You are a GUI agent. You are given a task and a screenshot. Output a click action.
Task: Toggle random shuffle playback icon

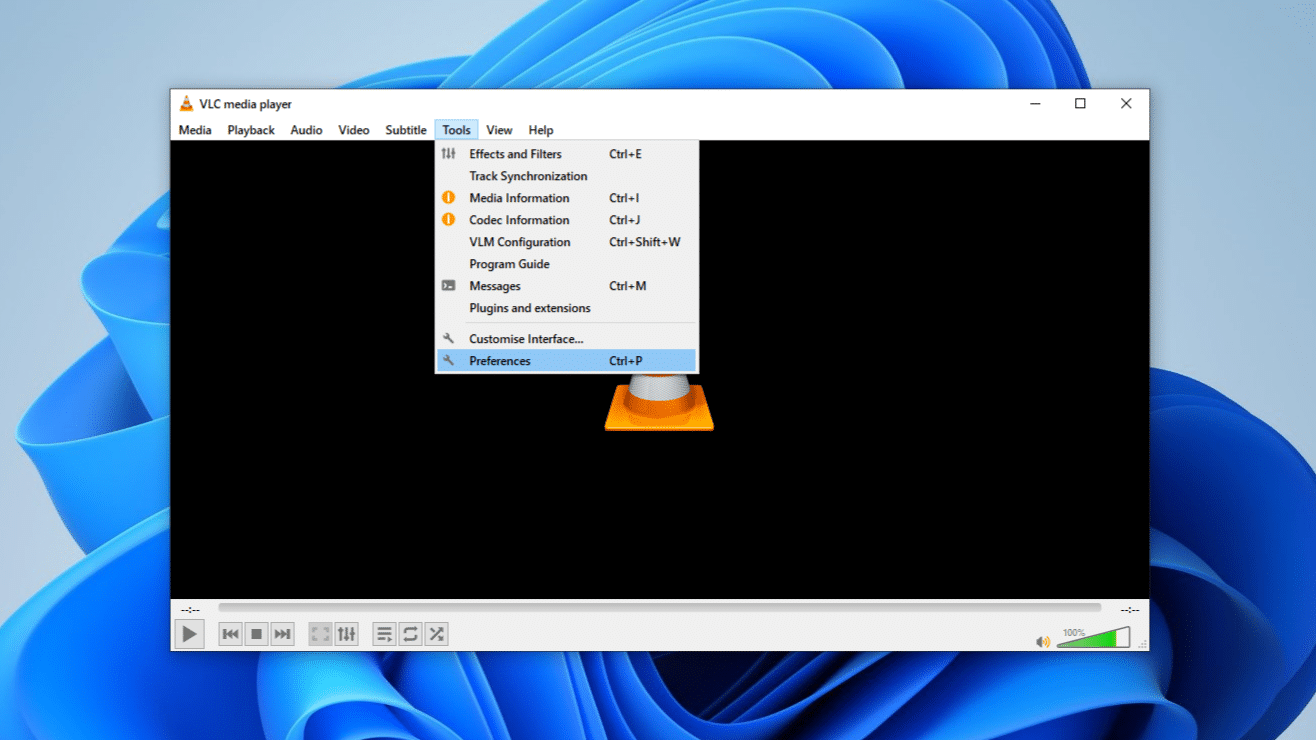pos(436,634)
